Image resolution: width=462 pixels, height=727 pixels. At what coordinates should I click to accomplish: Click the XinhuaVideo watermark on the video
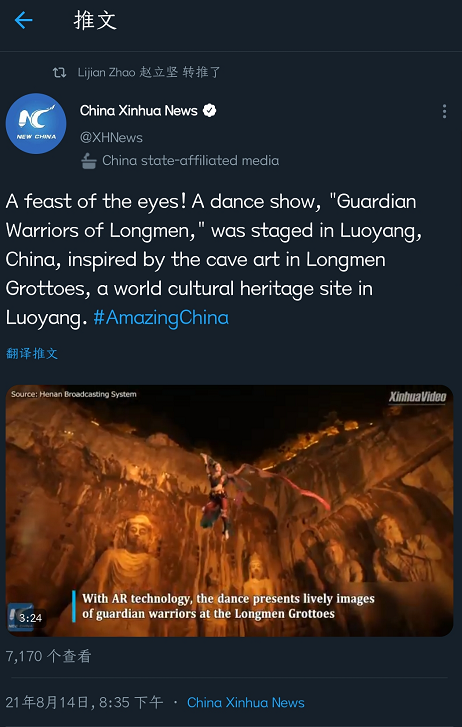tap(417, 397)
